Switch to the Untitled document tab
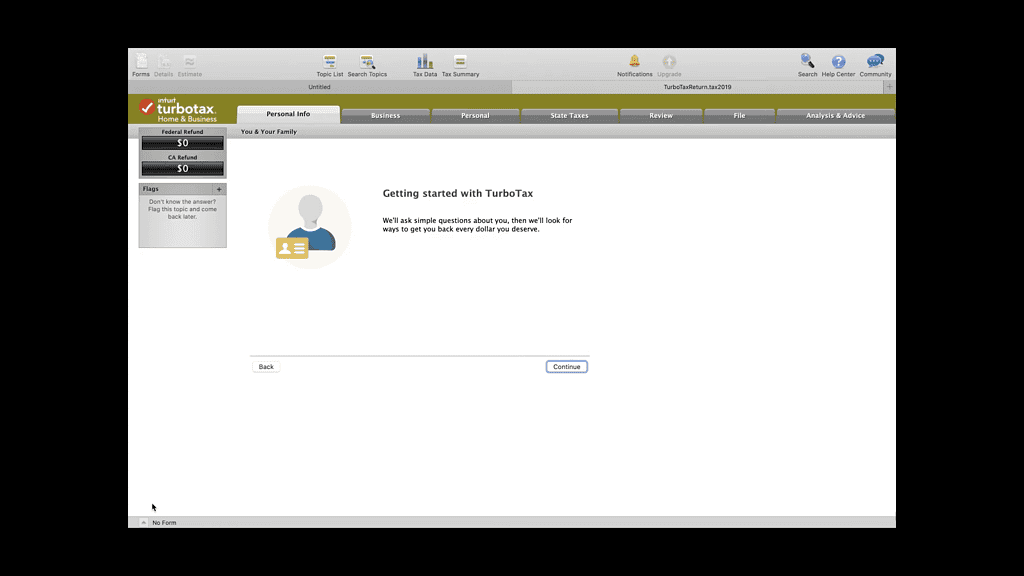This screenshot has width=1024, height=576. [319, 87]
